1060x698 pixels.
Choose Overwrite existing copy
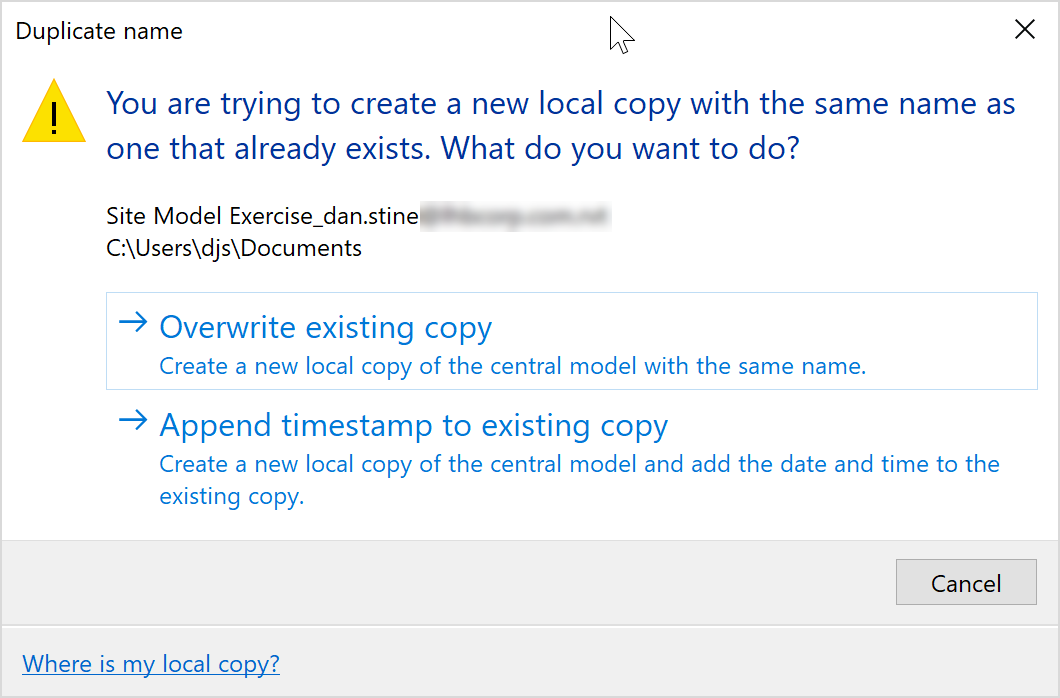(325, 327)
